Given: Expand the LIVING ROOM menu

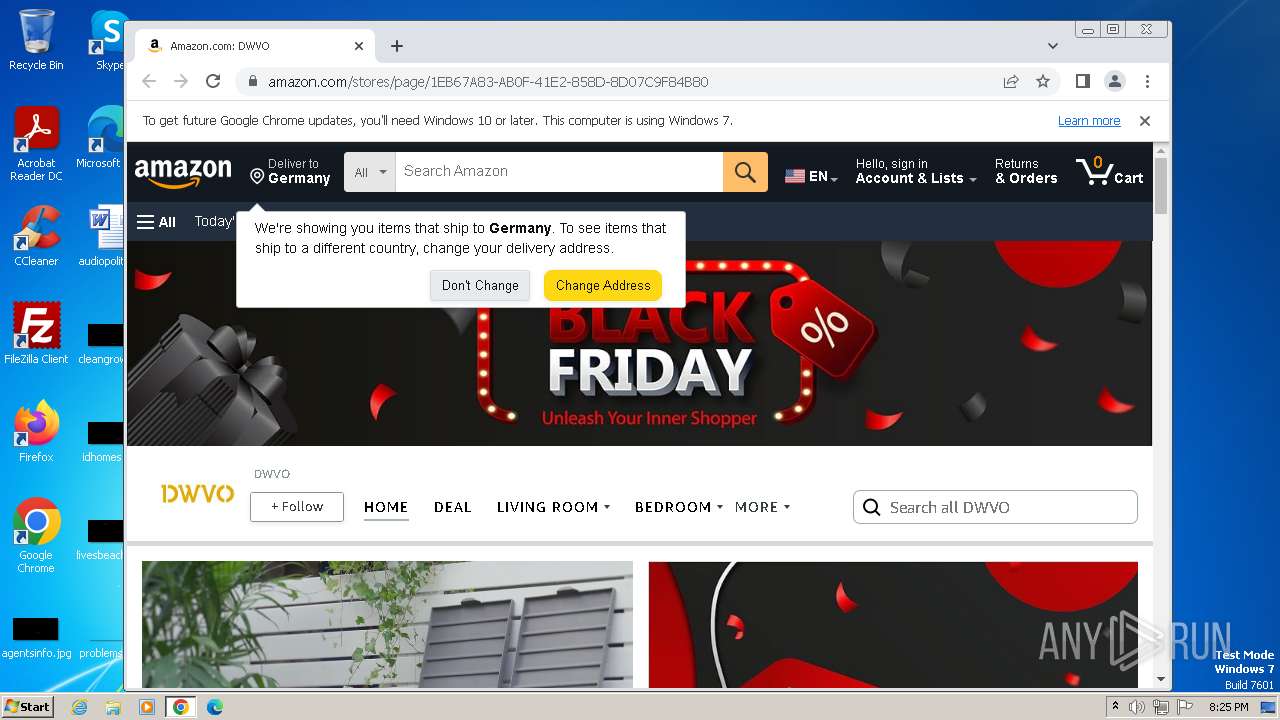Looking at the screenshot, I should point(553,507).
